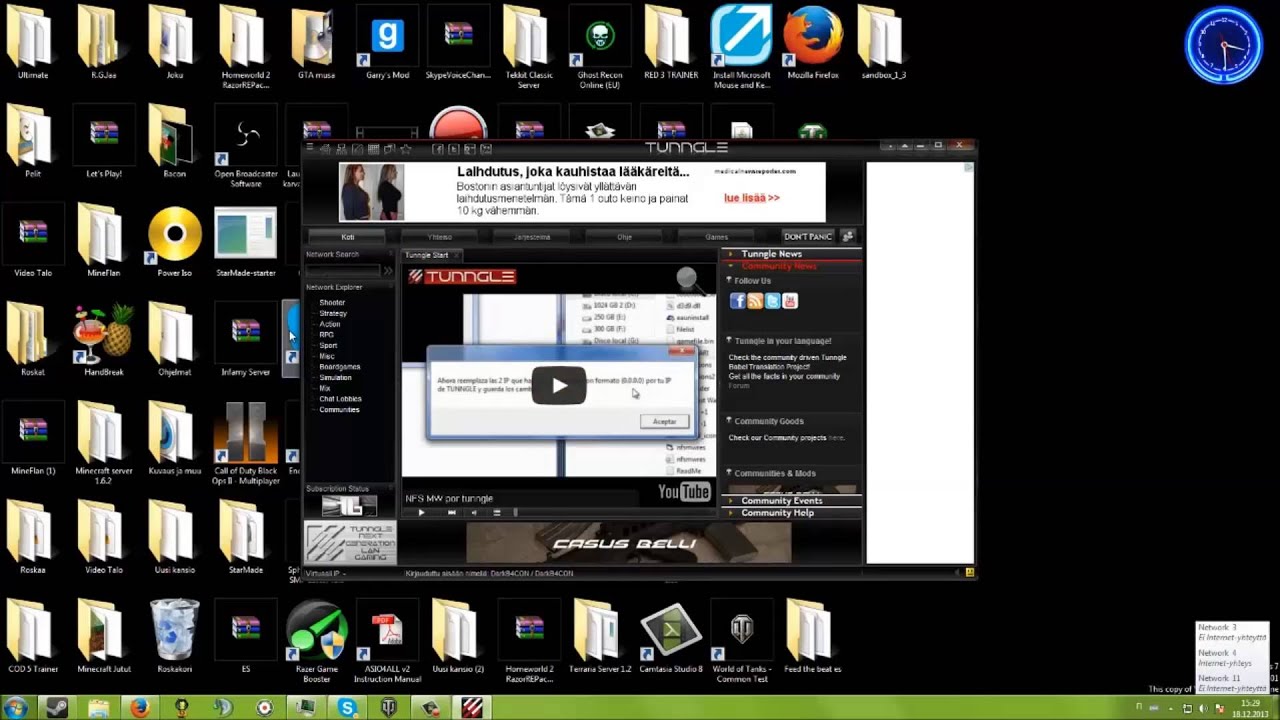Screen dimensions: 1280x720
Task: Click the Tunngle taskbar button
Action: pyautogui.click(x=472, y=708)
